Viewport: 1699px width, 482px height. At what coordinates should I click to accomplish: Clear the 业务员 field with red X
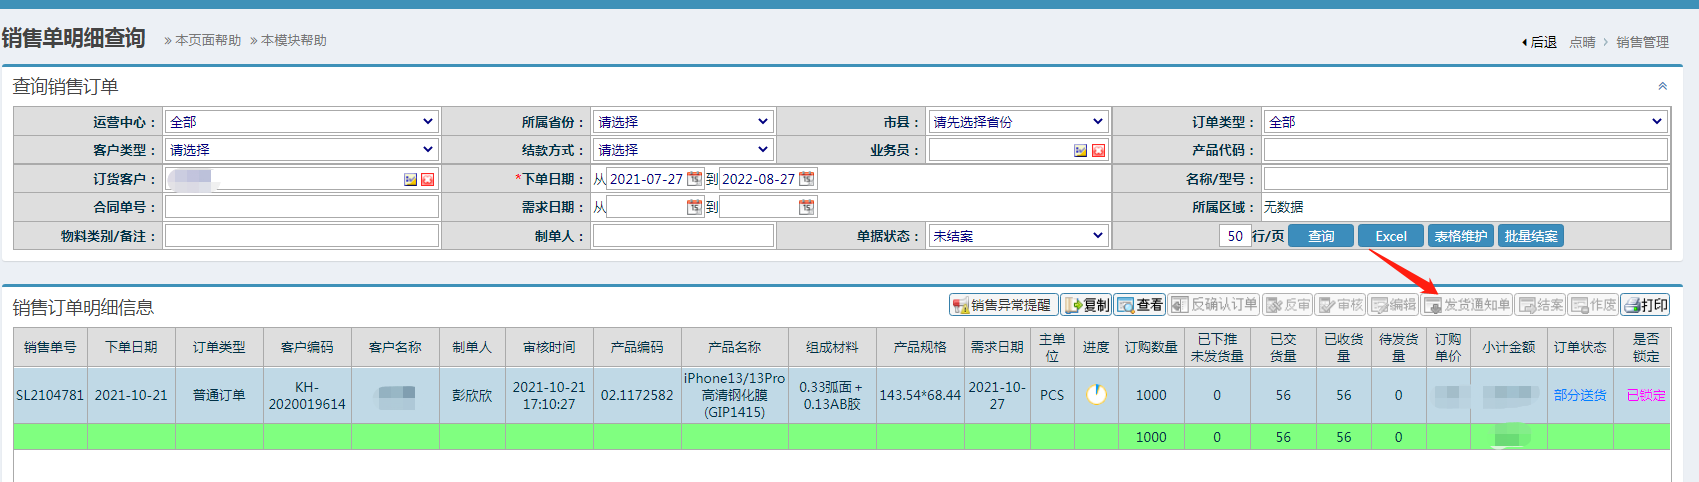1098,151
